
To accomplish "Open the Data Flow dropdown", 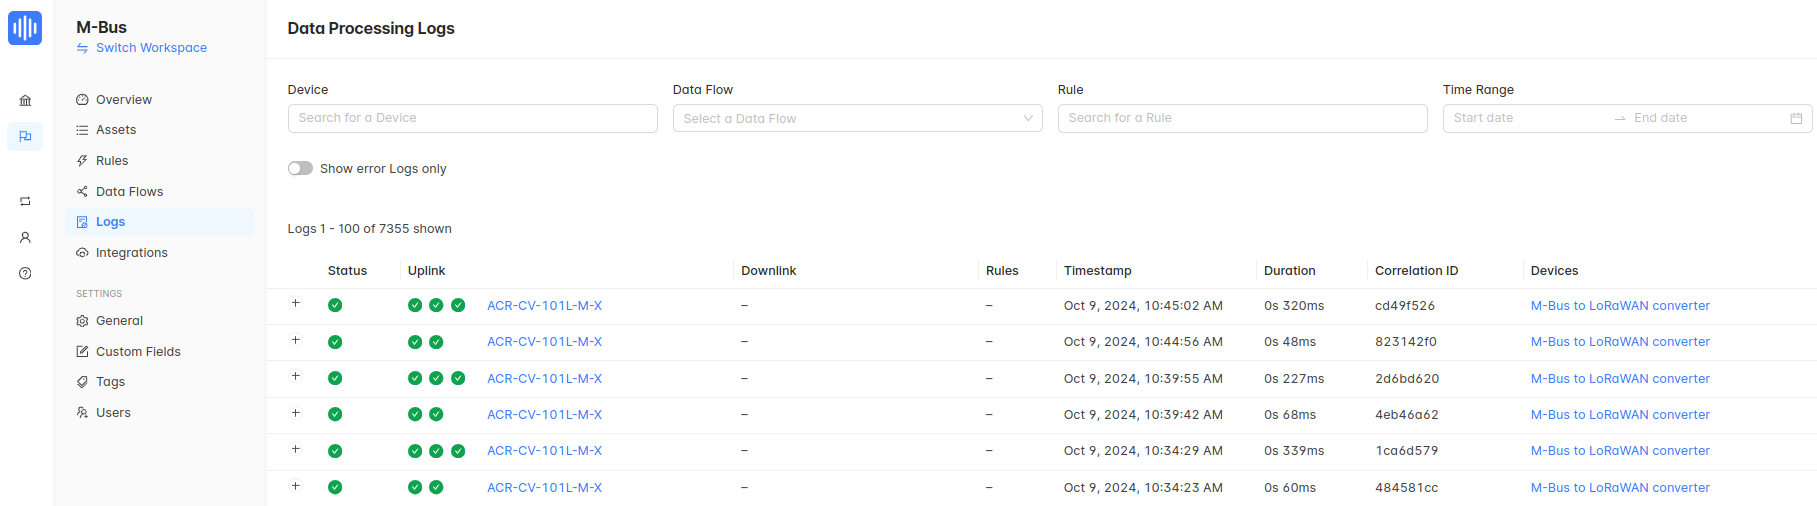I will pyautogui.click(x=857, y=118).
